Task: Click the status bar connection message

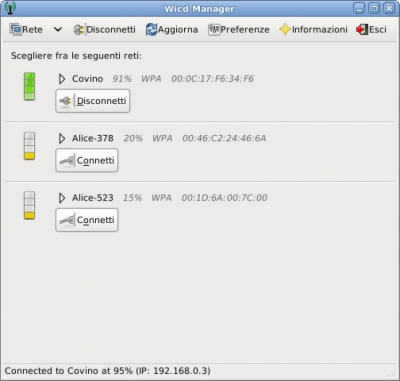Action: pyautogui.click(x=108, y=371)
